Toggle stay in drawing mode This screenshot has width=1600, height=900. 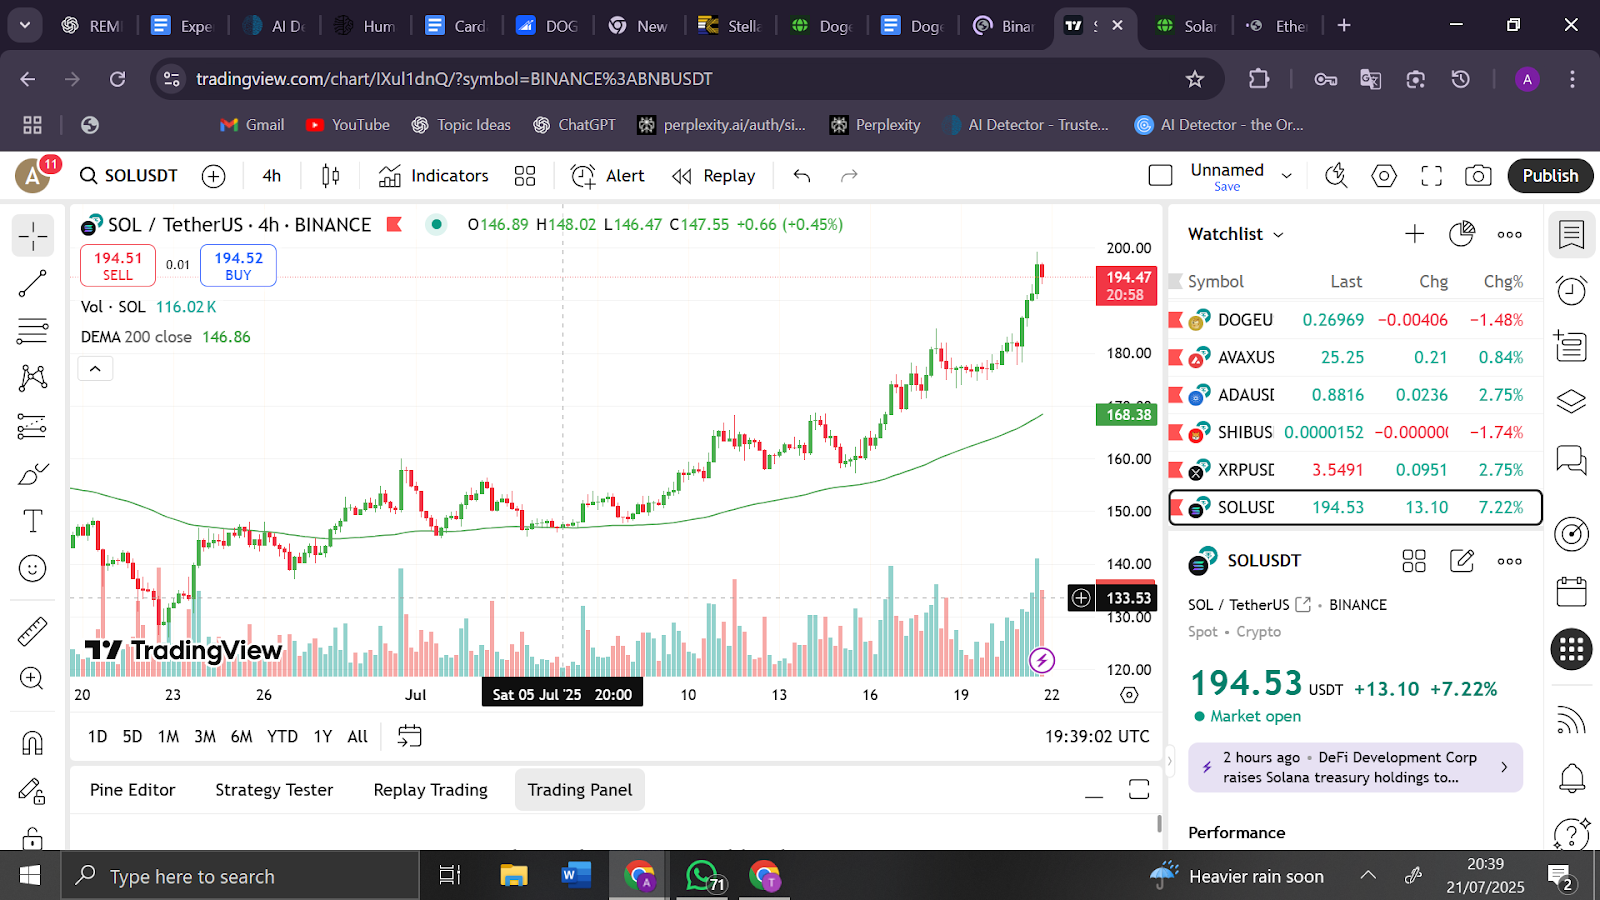click(33, 791)
